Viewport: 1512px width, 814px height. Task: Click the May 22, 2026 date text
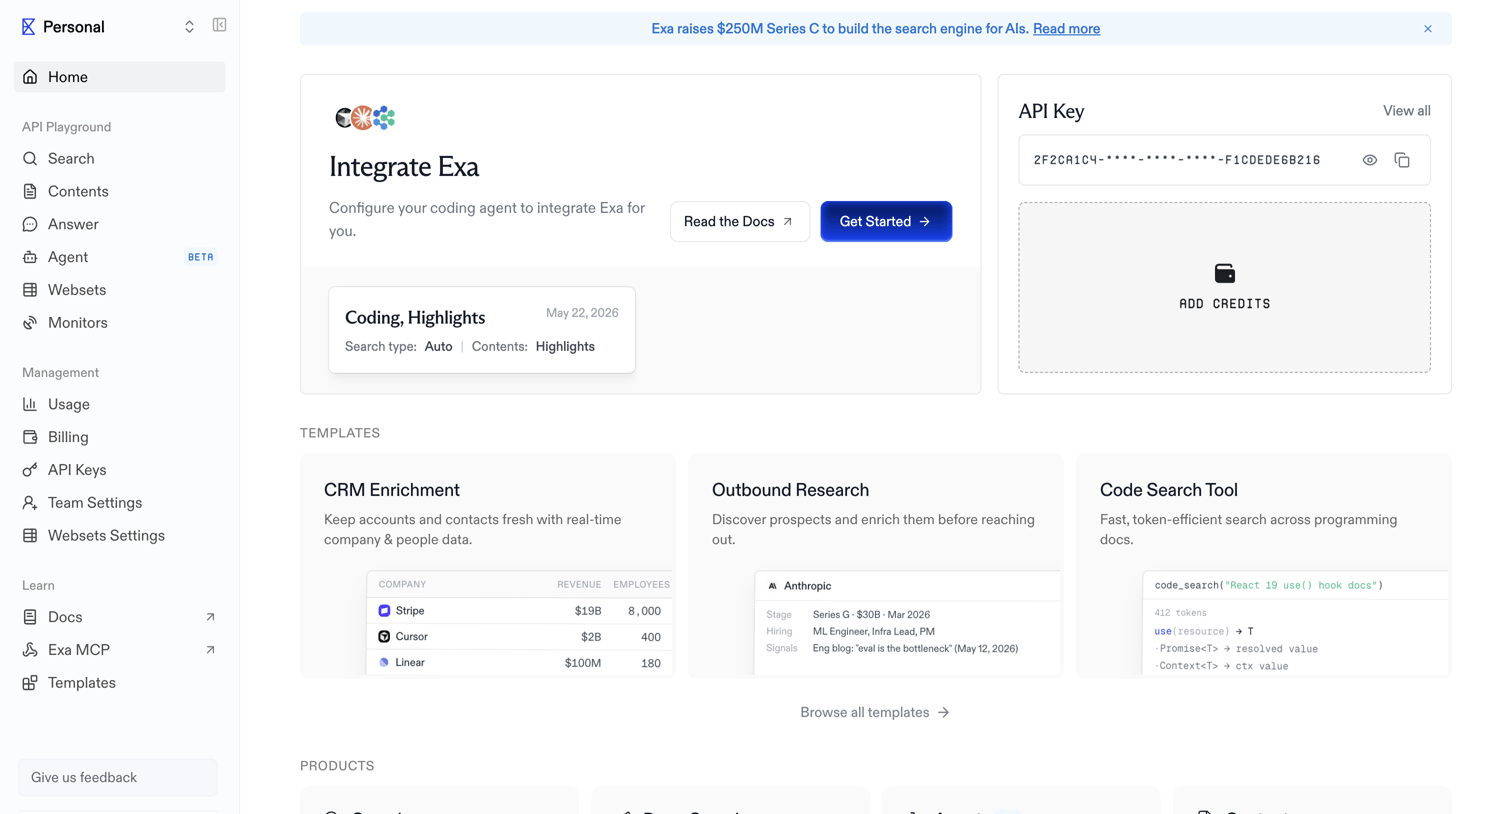[582, 313]
